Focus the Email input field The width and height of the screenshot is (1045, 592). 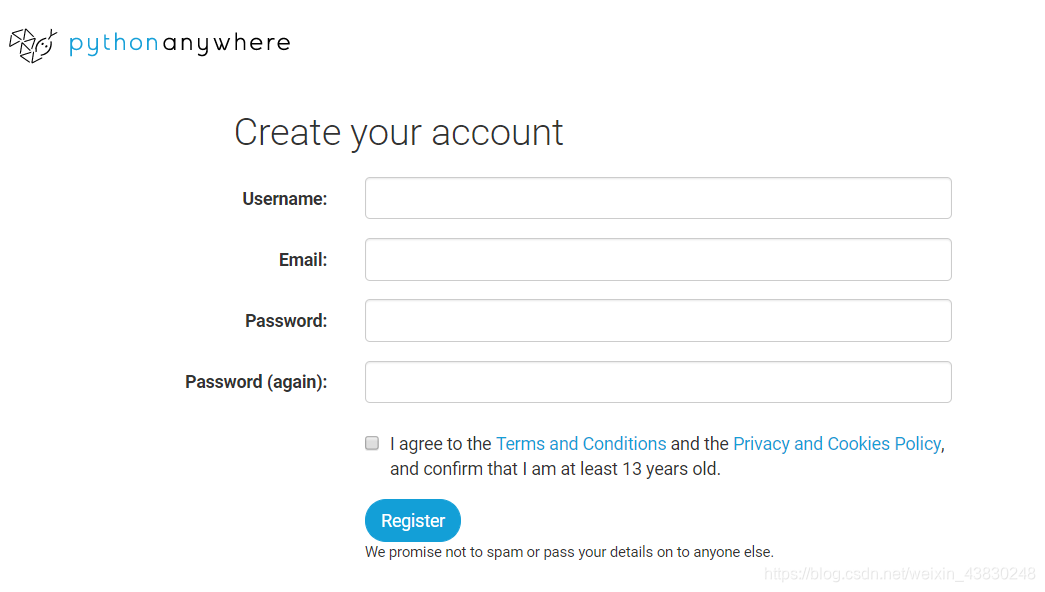click(x=658, y=259)
